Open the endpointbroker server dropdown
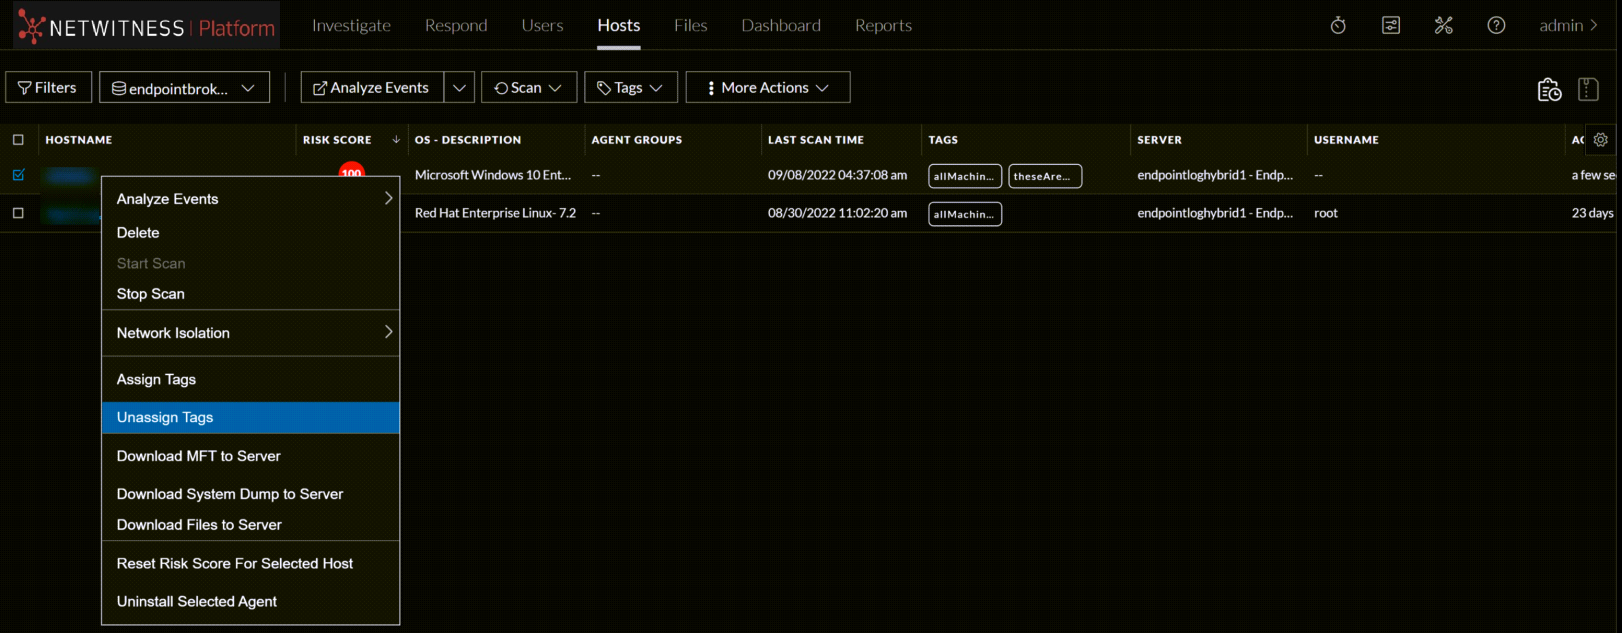The width and height of the screenshot is (1622, 633). (x=184, y=88)
